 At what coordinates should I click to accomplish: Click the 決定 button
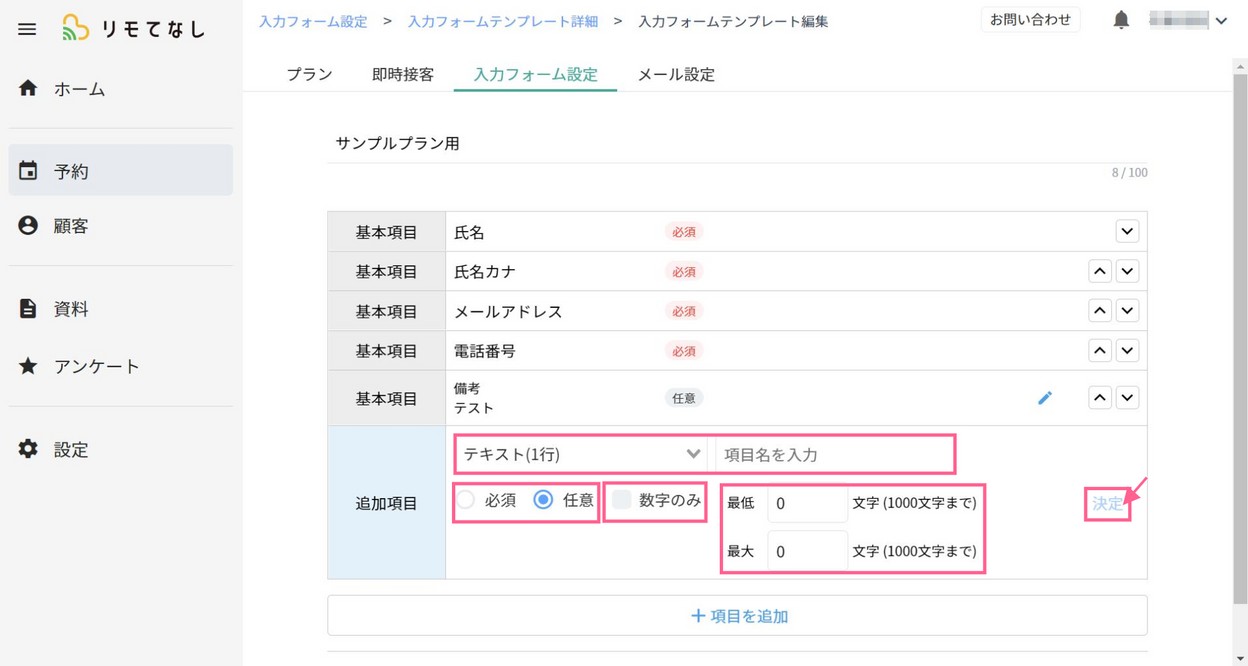1107,504
